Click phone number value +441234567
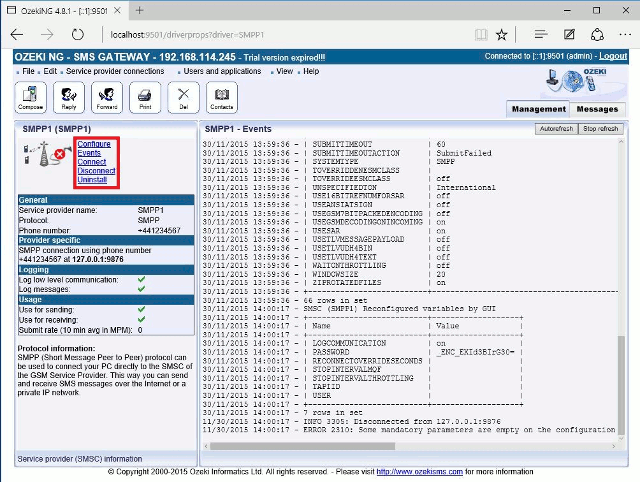Image resolution: width=640 pixels, height=482 pixels. [159, 230]
